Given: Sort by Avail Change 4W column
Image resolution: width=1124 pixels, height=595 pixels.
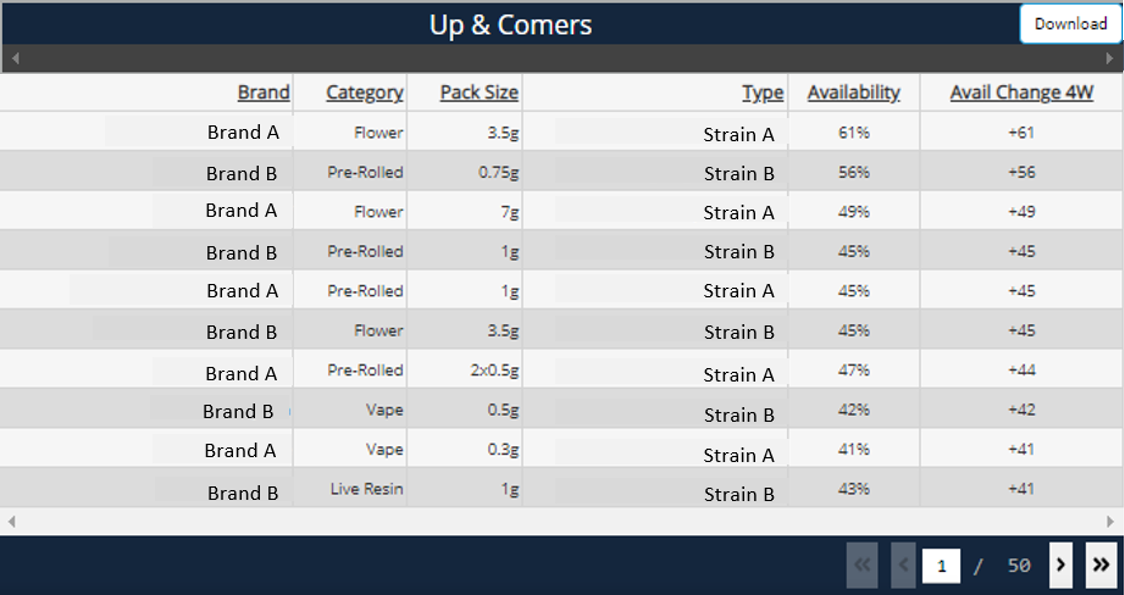Looking at the screenshot, I should (x=1021, y=93).
